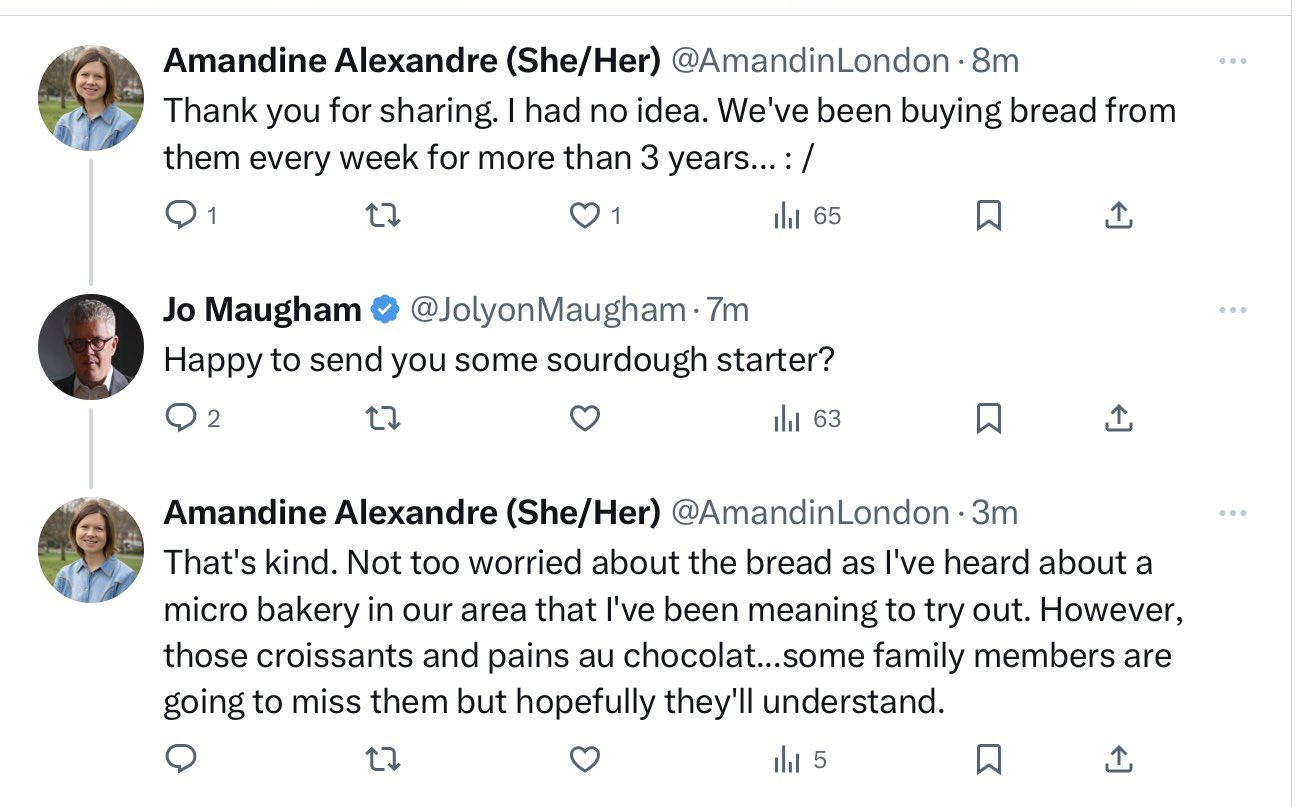Like Jo Maugham's sourdough starter tweet
Viewport: 1297px width, 807px height.
[585, 419]
